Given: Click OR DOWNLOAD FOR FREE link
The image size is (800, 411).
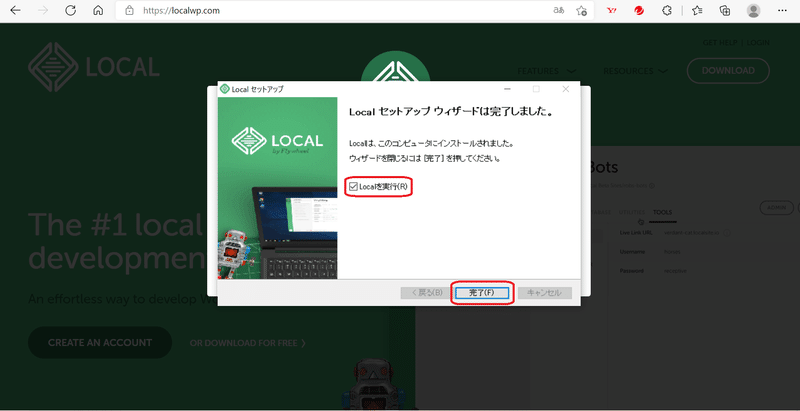Looking at the screenshot, I should tap(248, 343).
